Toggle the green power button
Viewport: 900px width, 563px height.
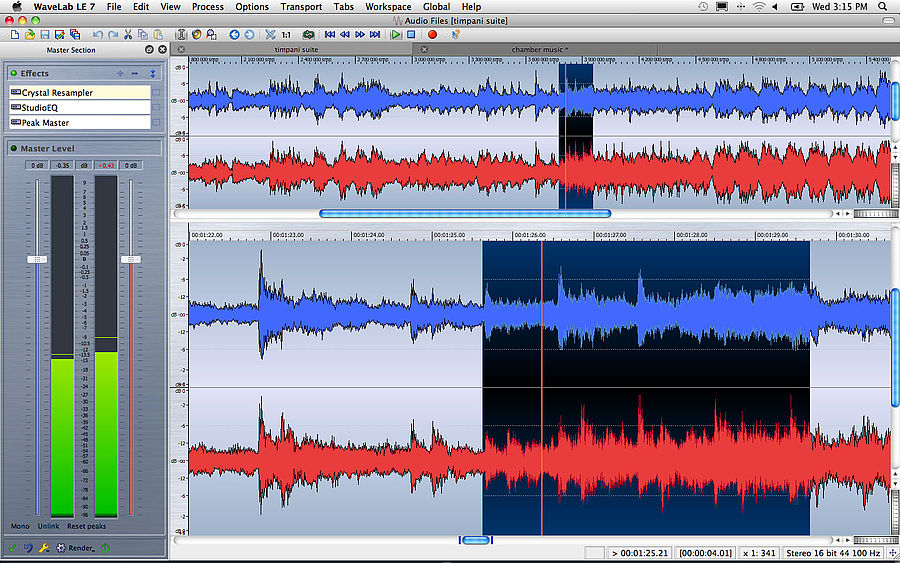coord(105,548)
